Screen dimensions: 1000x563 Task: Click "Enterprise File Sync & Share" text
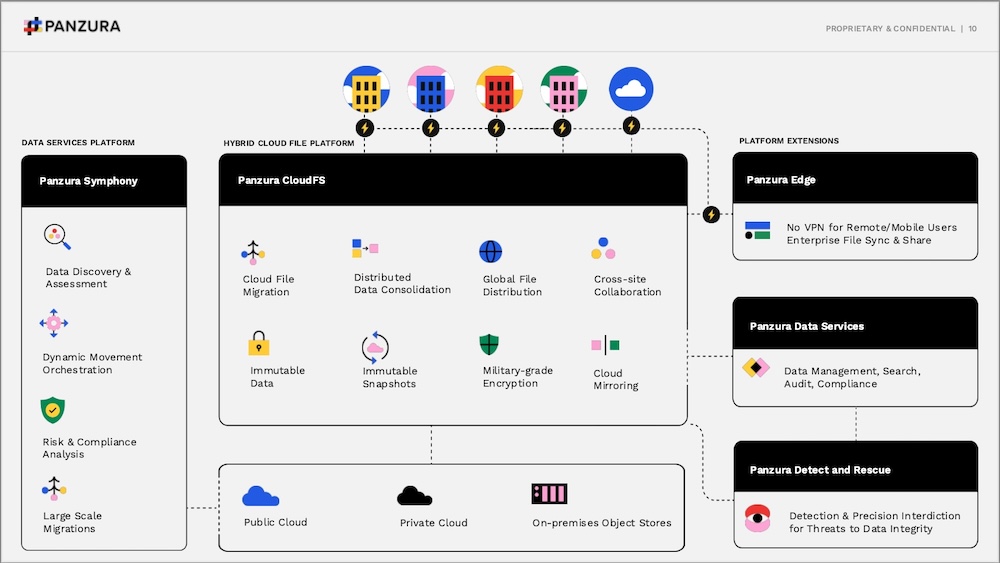[x=858, y=240]
